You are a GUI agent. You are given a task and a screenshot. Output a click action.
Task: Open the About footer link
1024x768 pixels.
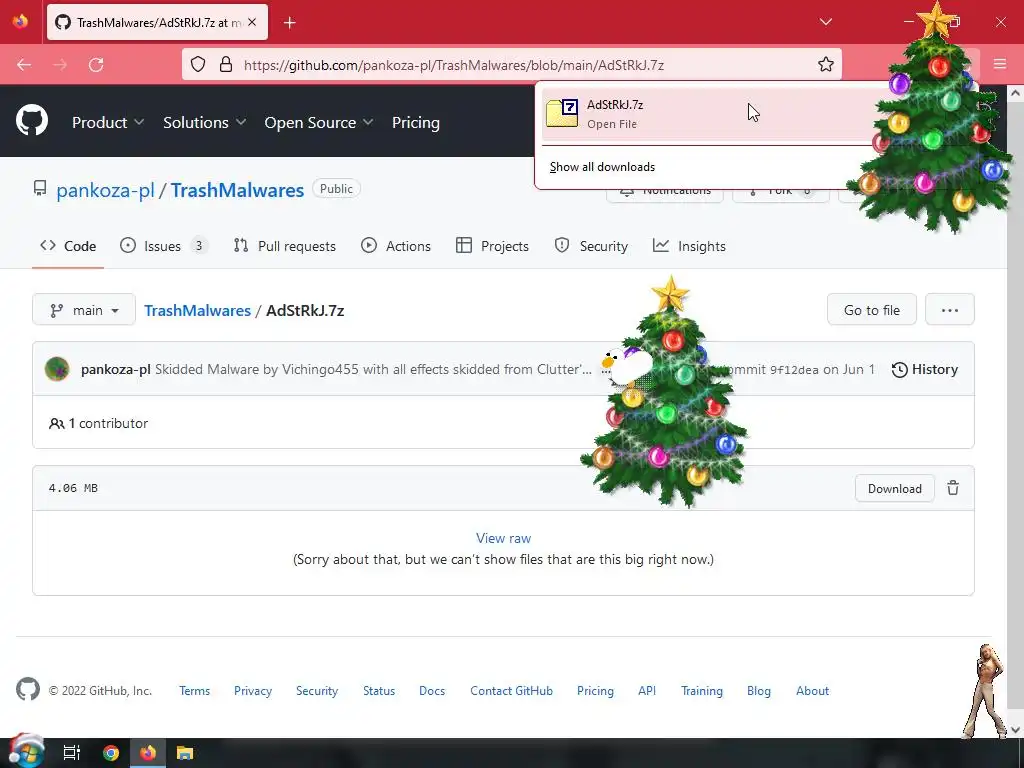[812, 691]
